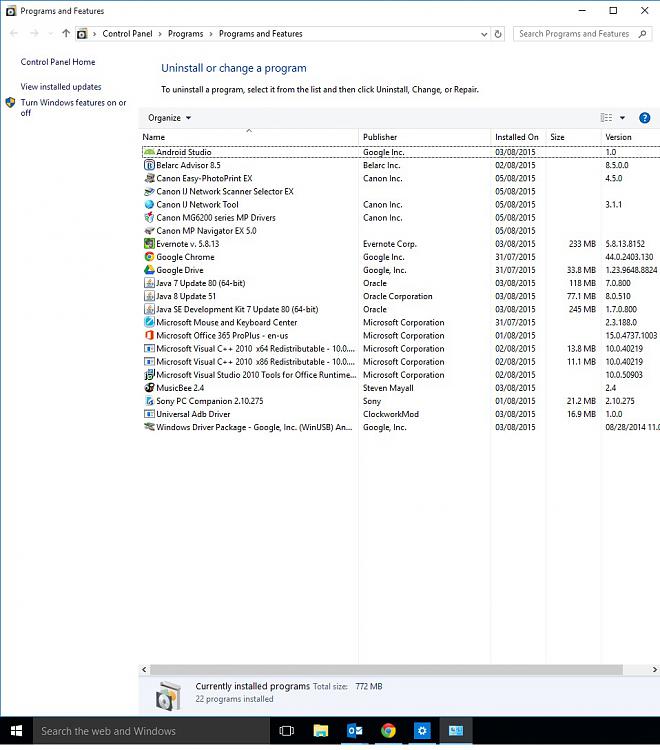
Task: Open the Settings gear taskbar icon
Action: [422, 731]
